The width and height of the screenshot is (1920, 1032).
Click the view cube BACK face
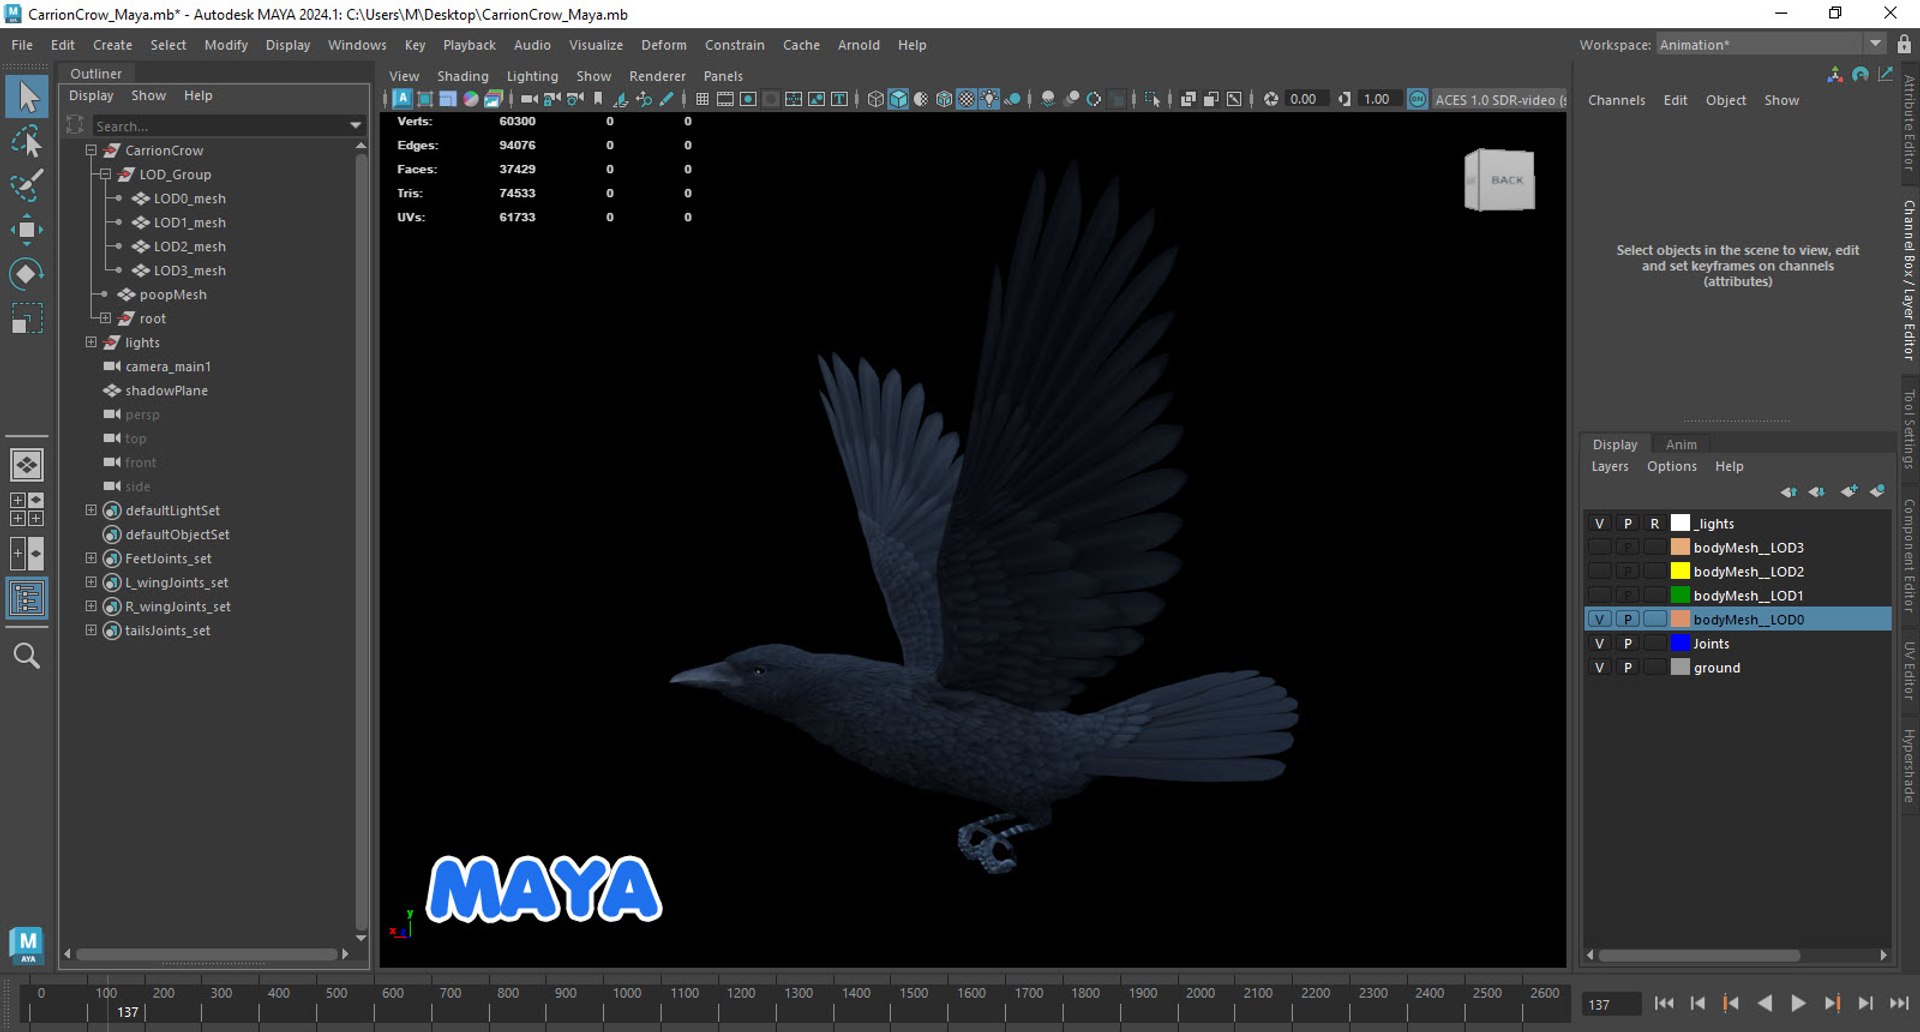[x=1506, y=180]
